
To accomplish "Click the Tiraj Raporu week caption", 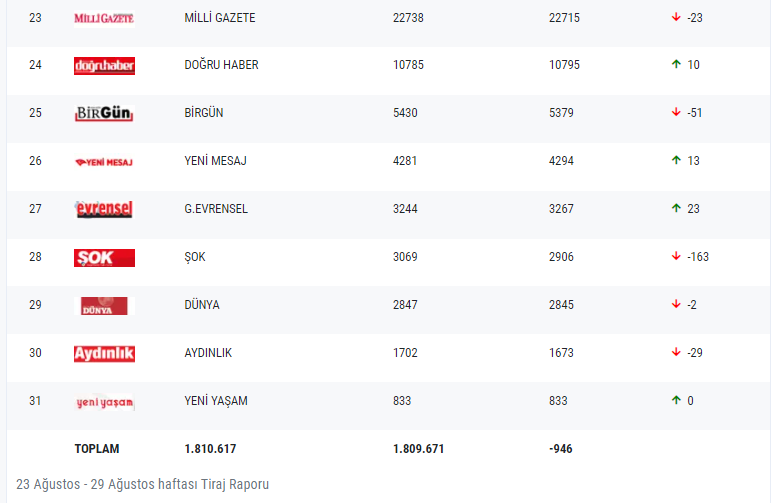I will coord(143,484).
